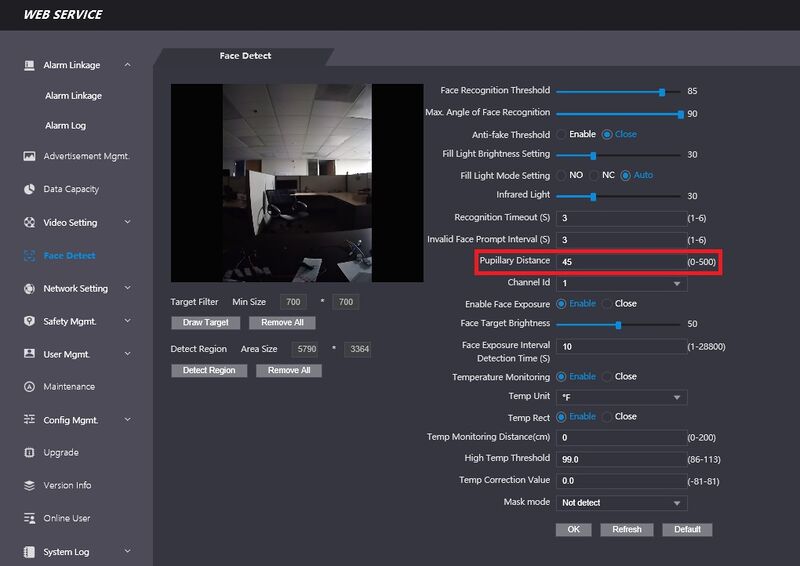Click the Invalid Face Prompt Interval field

pyautogui.click(x=621, y=240)
